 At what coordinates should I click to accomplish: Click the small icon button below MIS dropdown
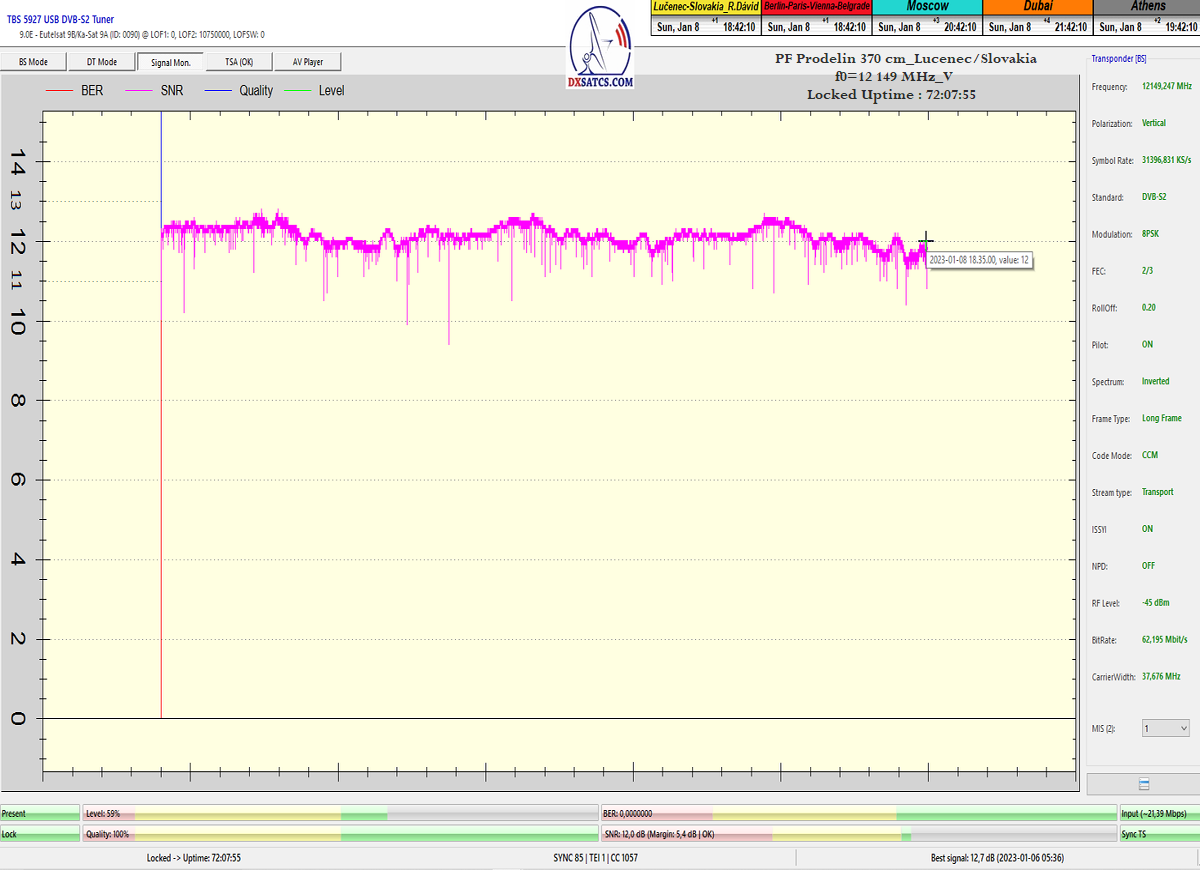point(1143,784)
